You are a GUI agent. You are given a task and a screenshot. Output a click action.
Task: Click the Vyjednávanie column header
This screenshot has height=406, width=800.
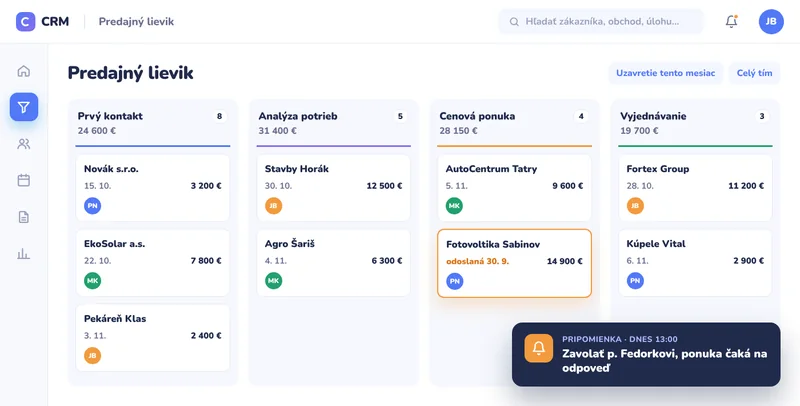point(653,116)
